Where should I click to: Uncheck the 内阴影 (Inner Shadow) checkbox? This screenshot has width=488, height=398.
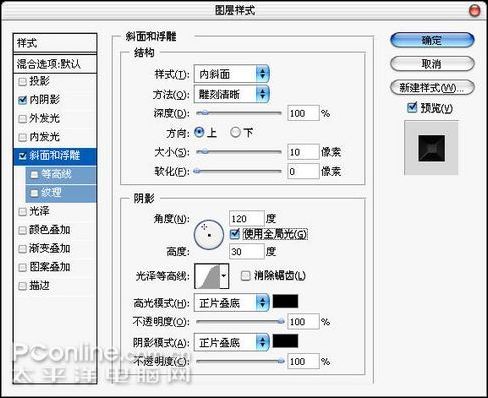[22, 100]
